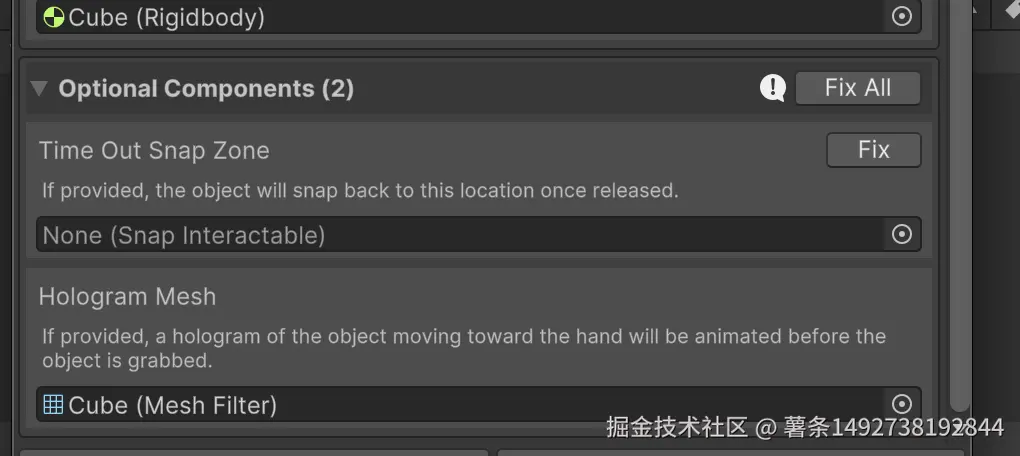The image size is (1020, 456).
Task: Click the blue Mesh Filter grid icon
Action: (53, 405)
